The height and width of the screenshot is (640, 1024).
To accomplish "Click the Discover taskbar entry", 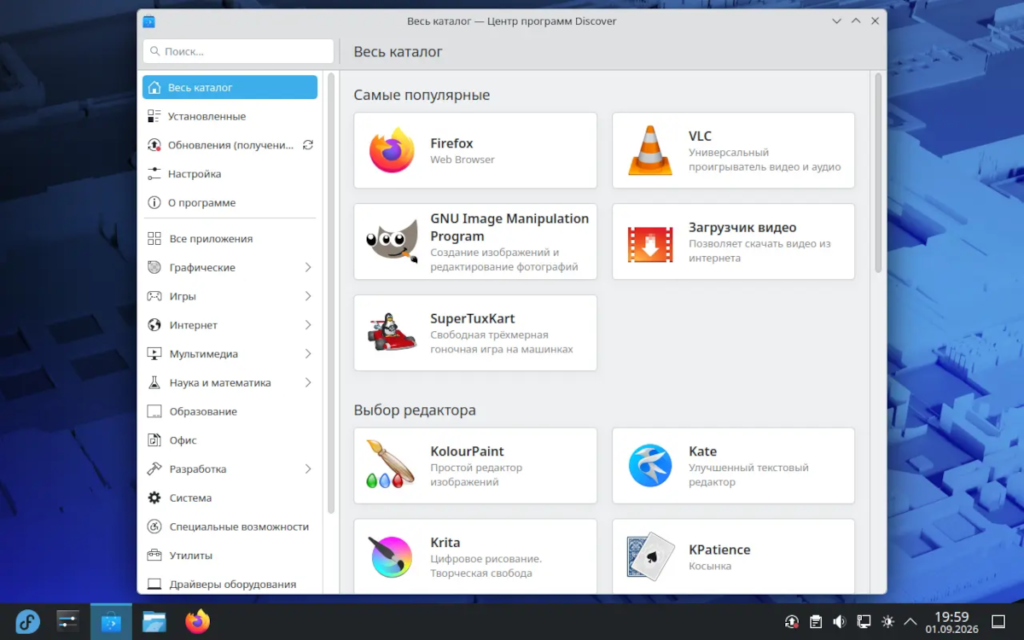I will (x=111, y=622).
